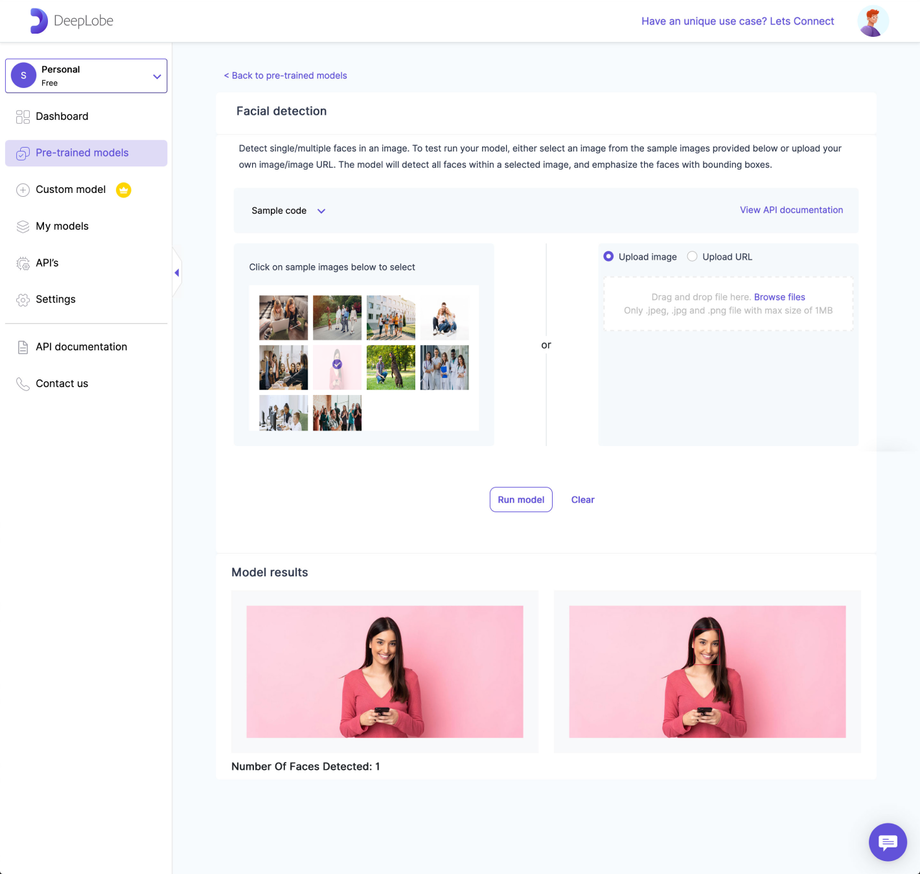Select the woman with pink dress sample image
920x874 pixels.
[338, 367]
